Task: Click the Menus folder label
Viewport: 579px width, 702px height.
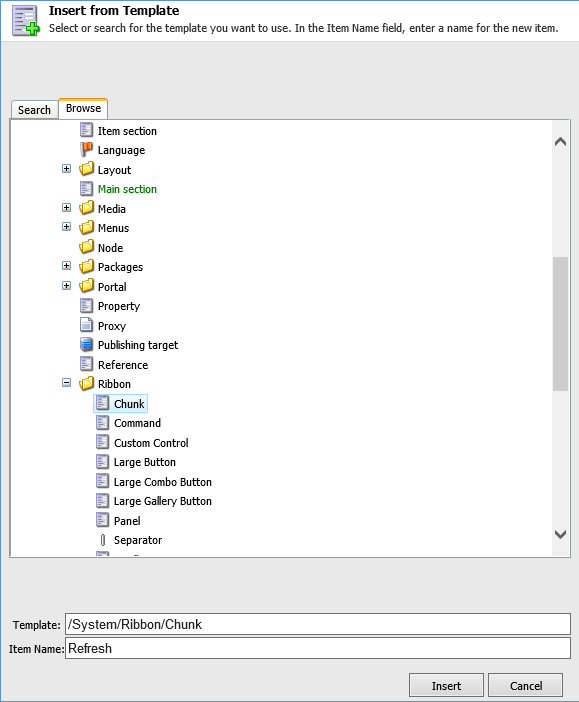Action: pyautogui.click(x=113, y=228)
